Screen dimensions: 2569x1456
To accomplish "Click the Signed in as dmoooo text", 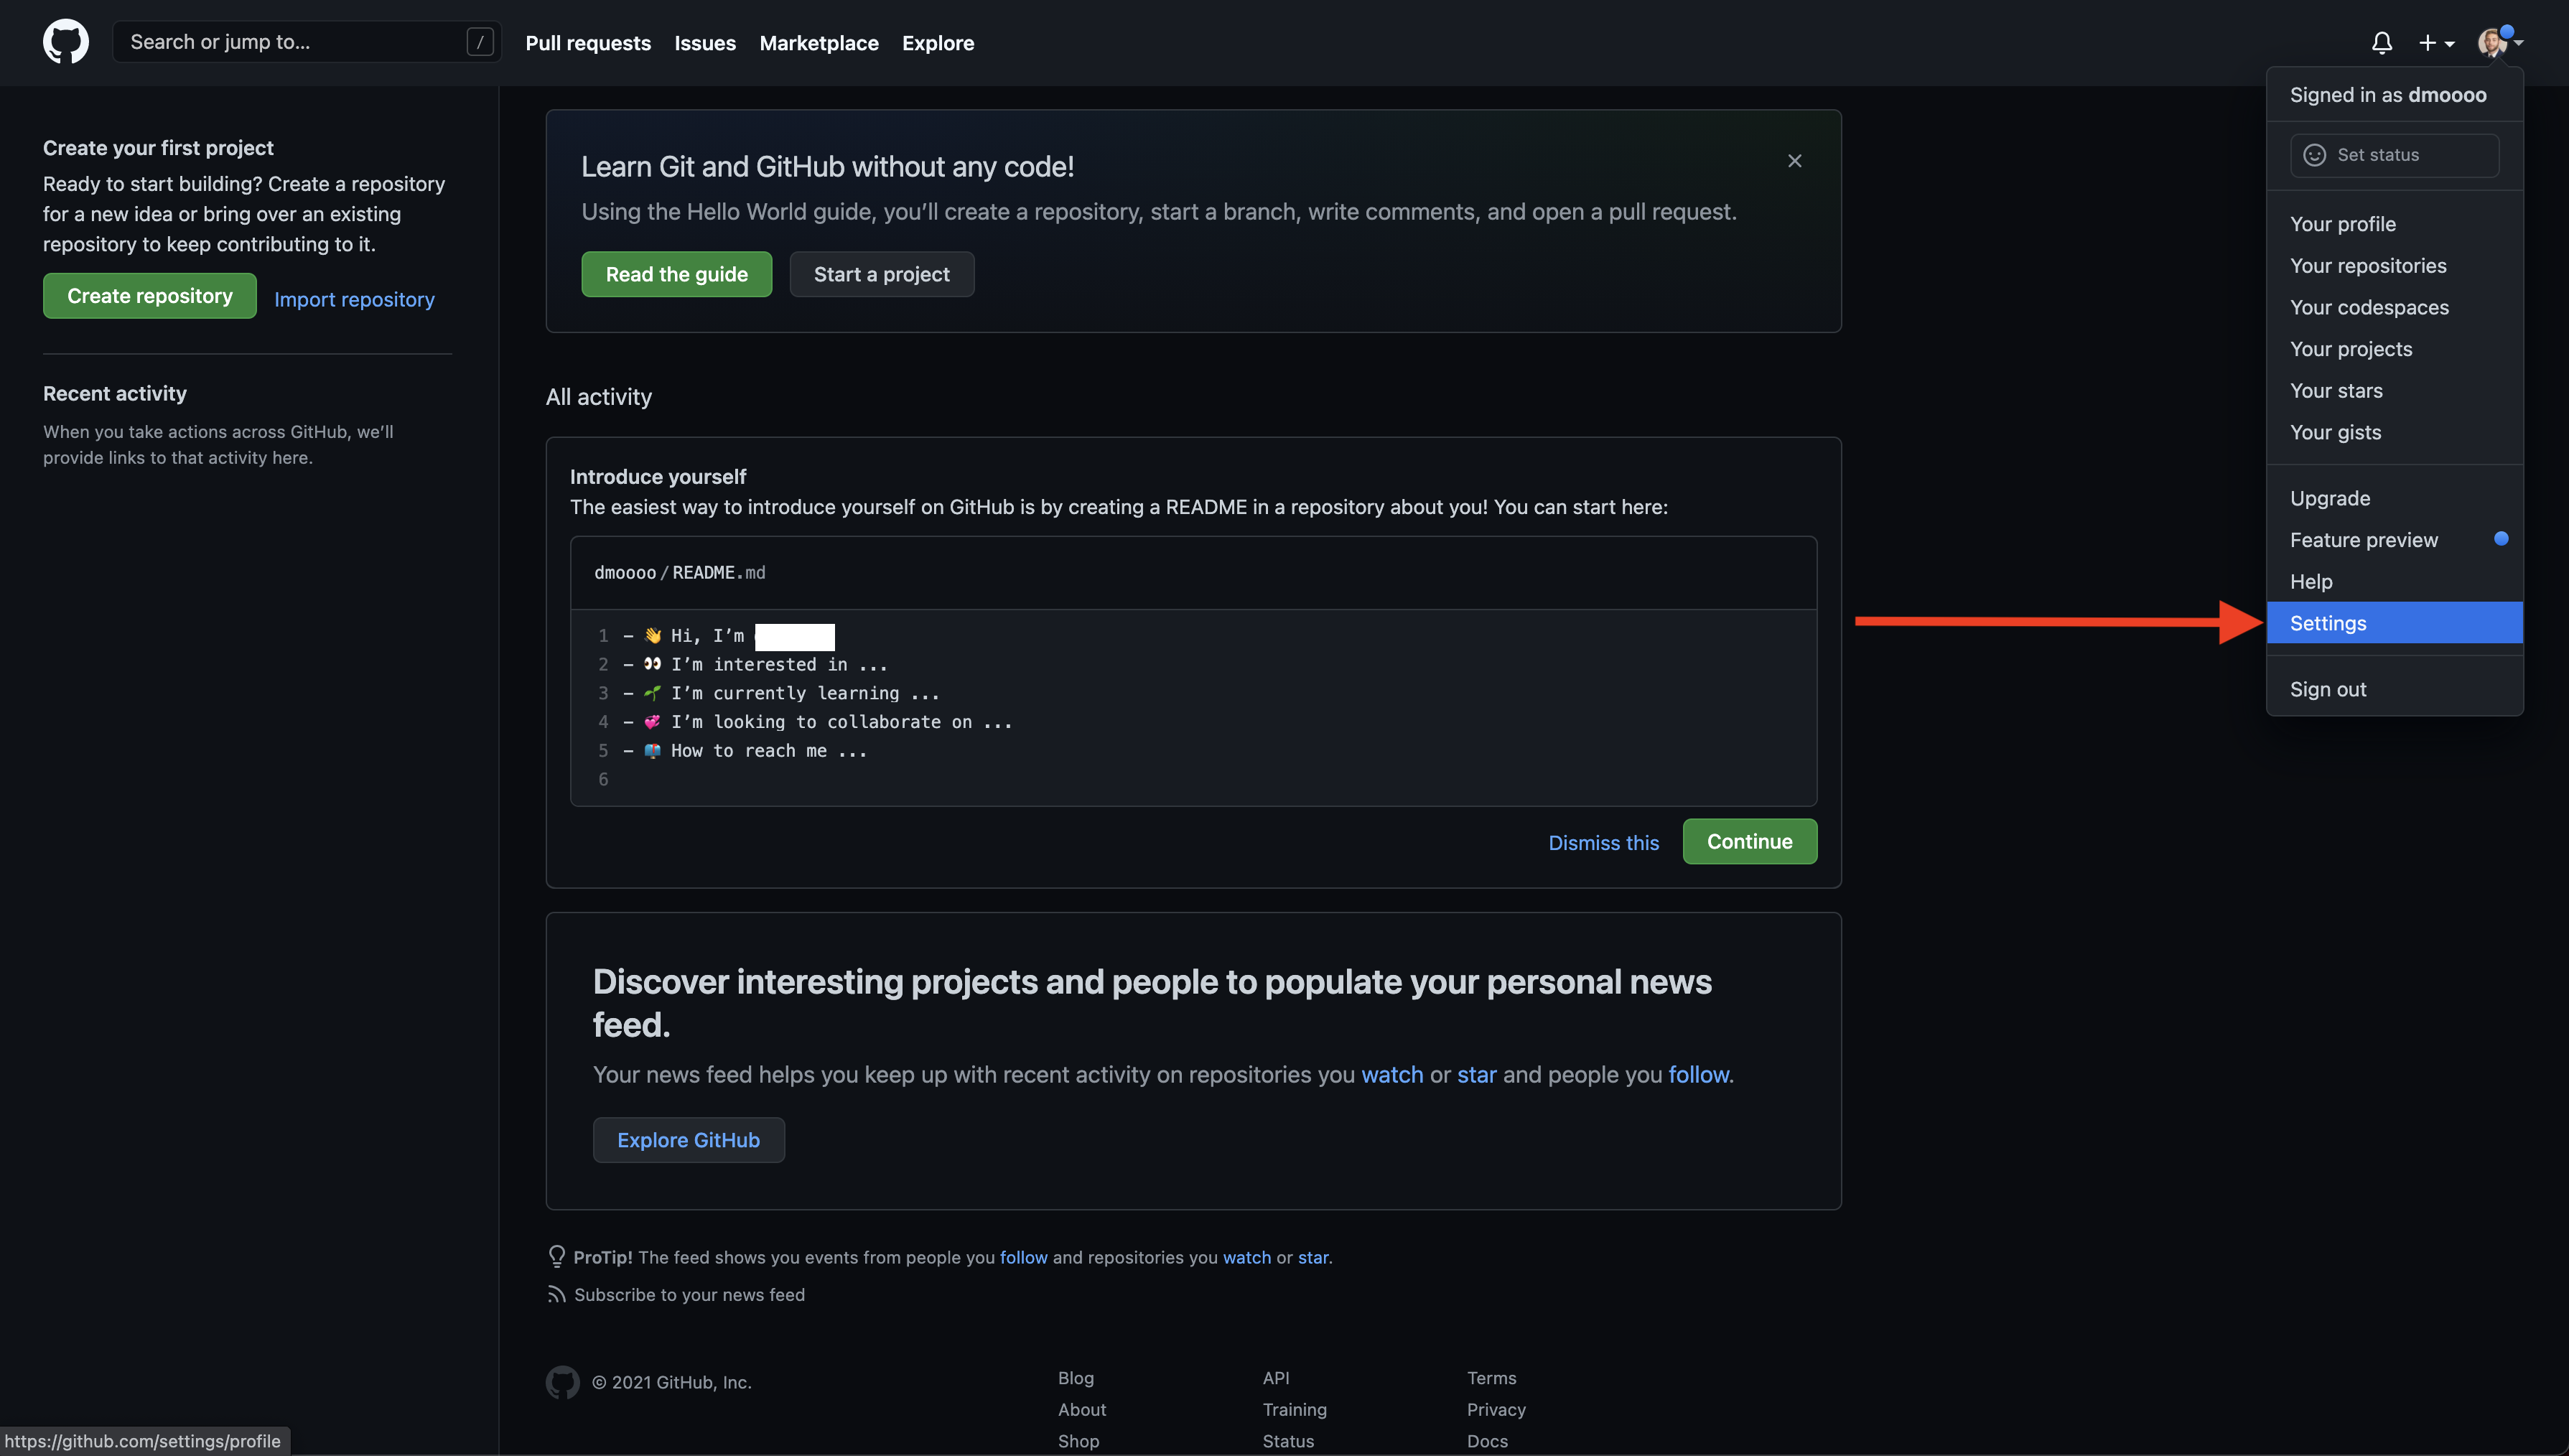I will (2388, 95).
